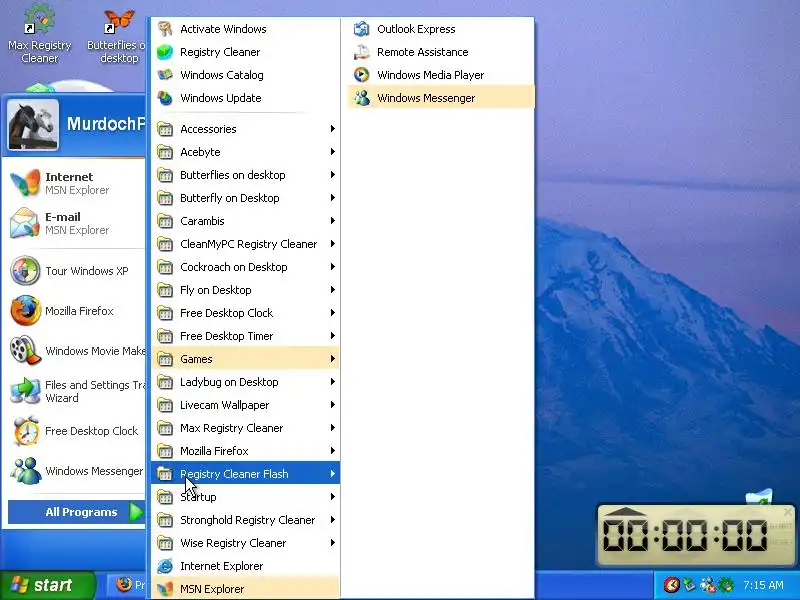Open Outlook Express envelope icon

click(x=361, y=29)
